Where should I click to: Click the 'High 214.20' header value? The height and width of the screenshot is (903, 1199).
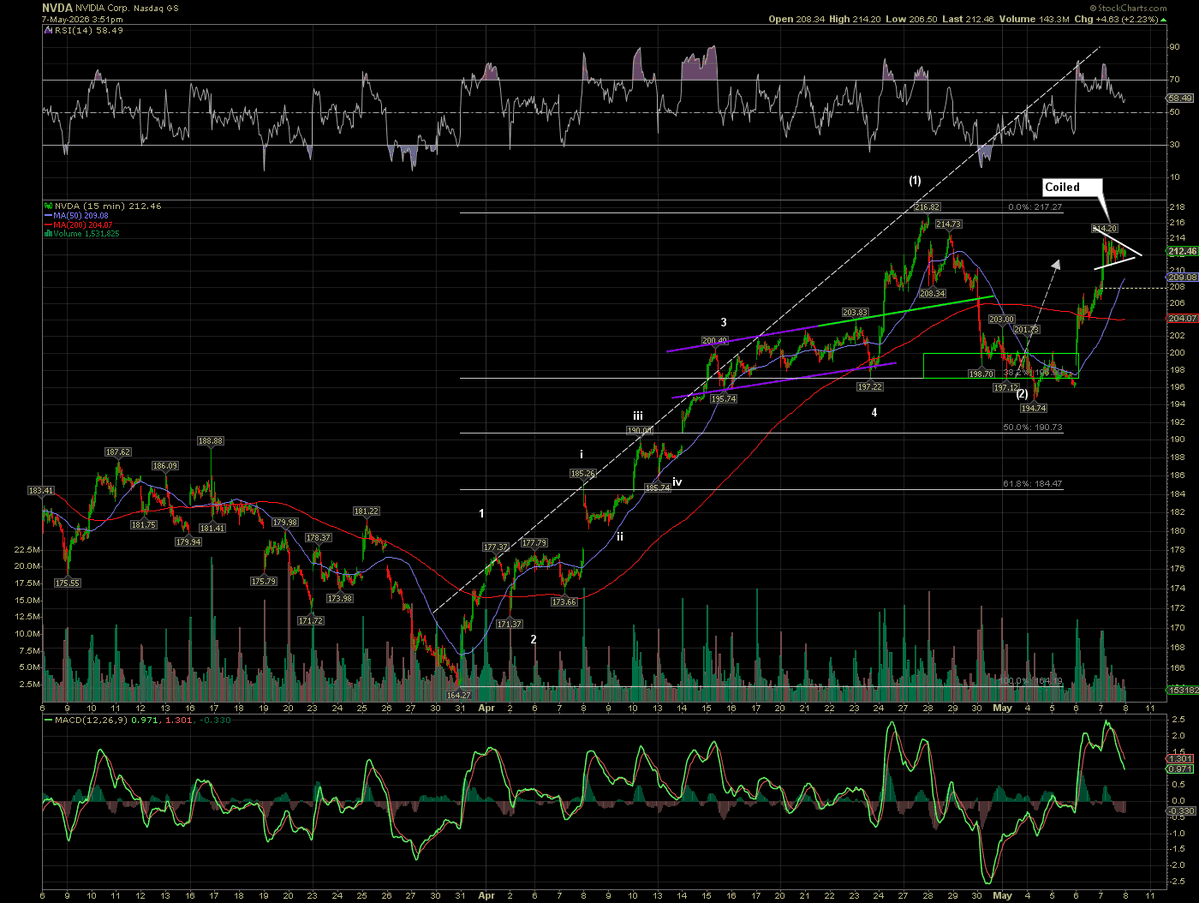[x=855, y=19]
